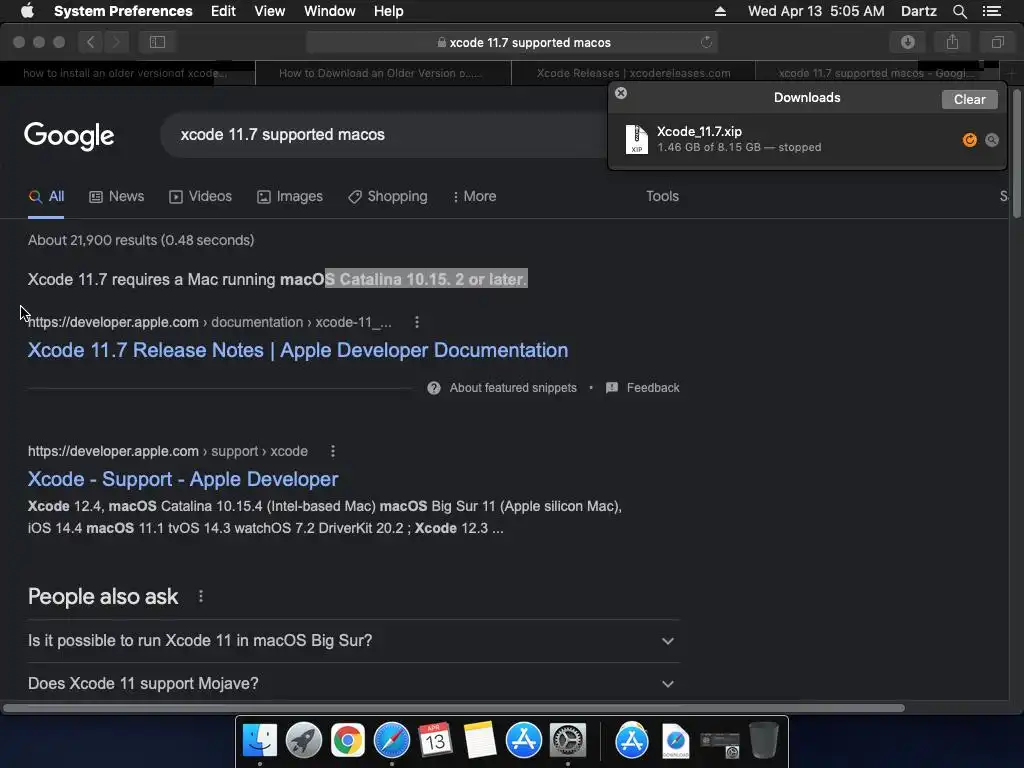Expand Does Xcode 11 support Mojave question
1024x768 pixels.
point(353,684)
